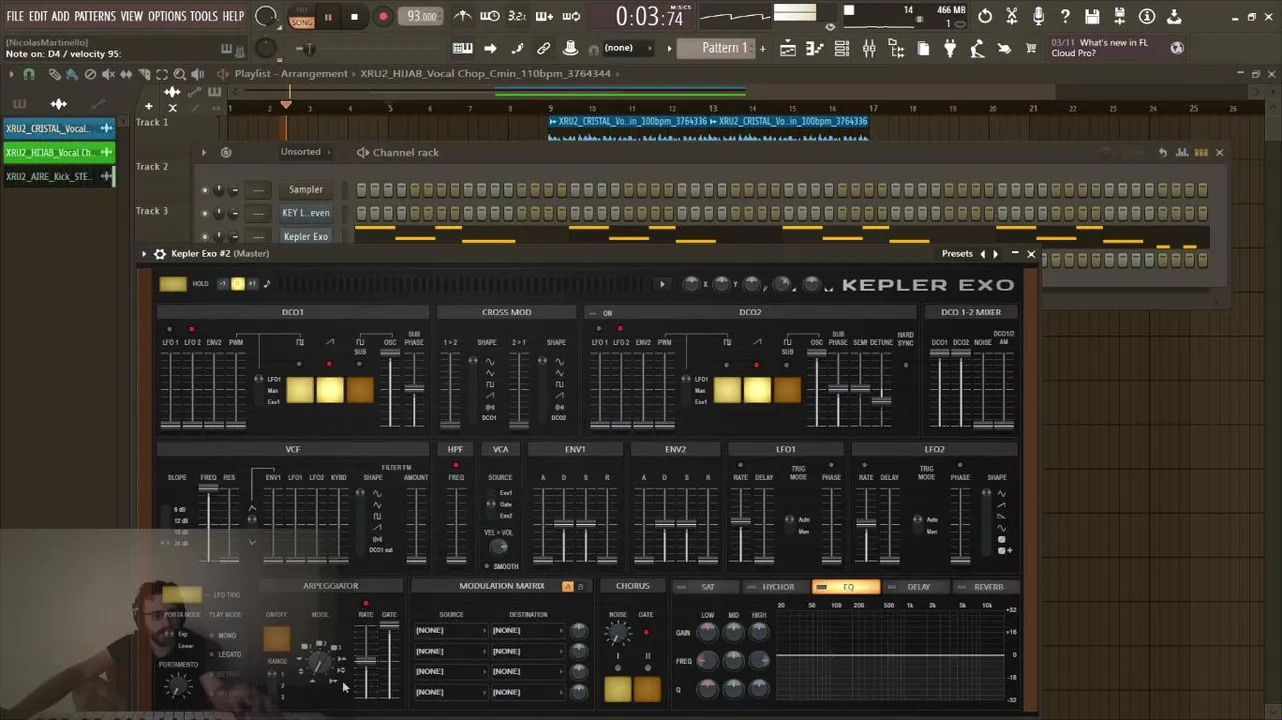The image size is (1282, 720).
Task: Select the XRU2_CRISTAL_Vocal sample in picker
Action: 58,128
